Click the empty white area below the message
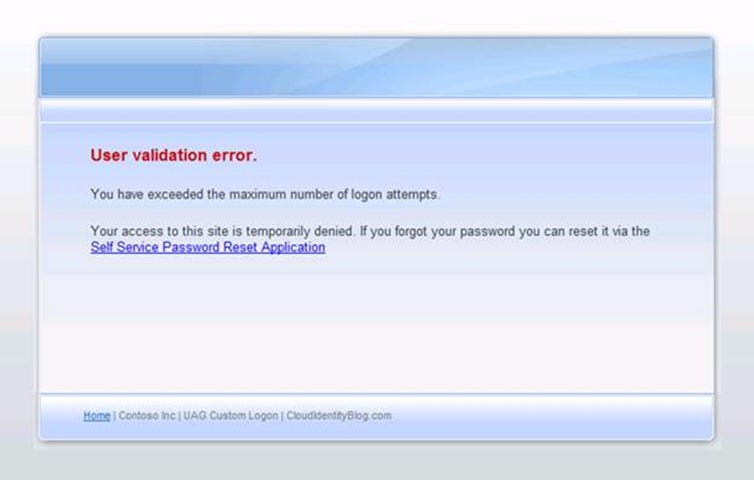The width and height of the screenshot is (754, 480). [376, 330]
